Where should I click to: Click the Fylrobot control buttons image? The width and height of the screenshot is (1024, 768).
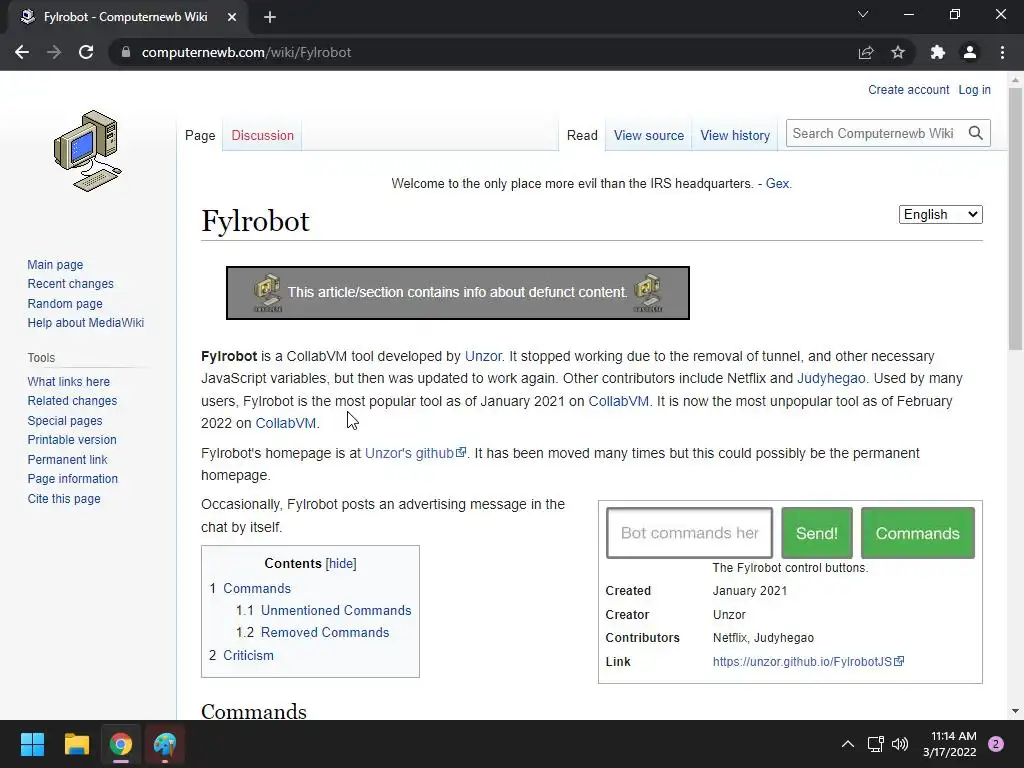click(x=790, y=533)
